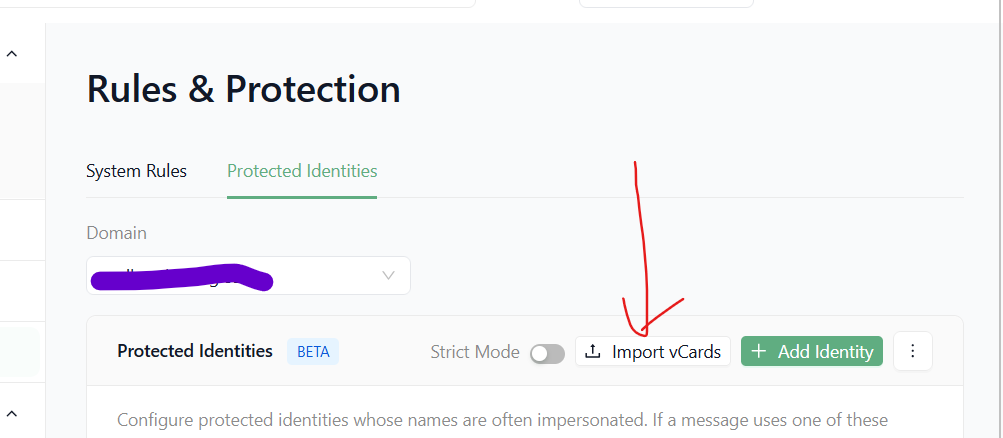Click the chevron arrow in Domain selector

pos(388,276)
